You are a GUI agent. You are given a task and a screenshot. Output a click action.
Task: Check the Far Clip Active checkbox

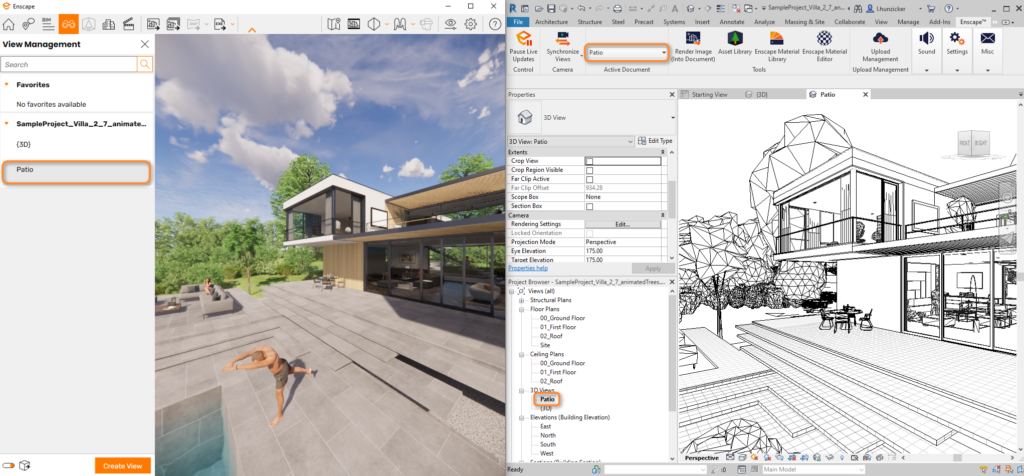click(x=589, y=179)
